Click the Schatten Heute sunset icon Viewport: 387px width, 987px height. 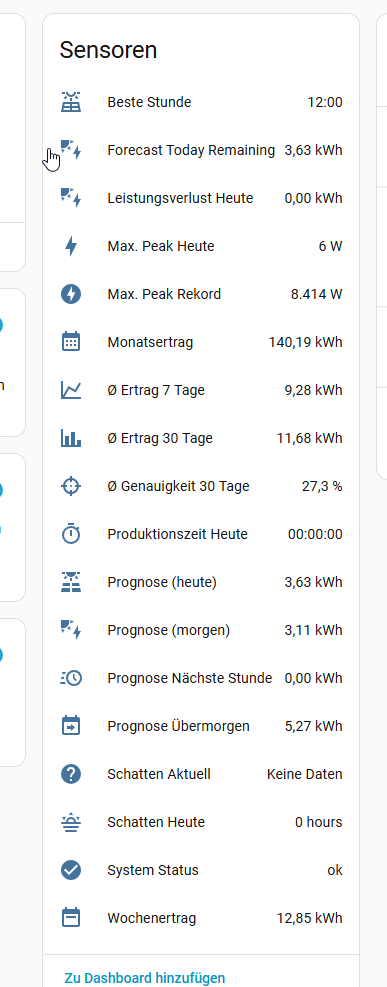click(x=71, y=822)
